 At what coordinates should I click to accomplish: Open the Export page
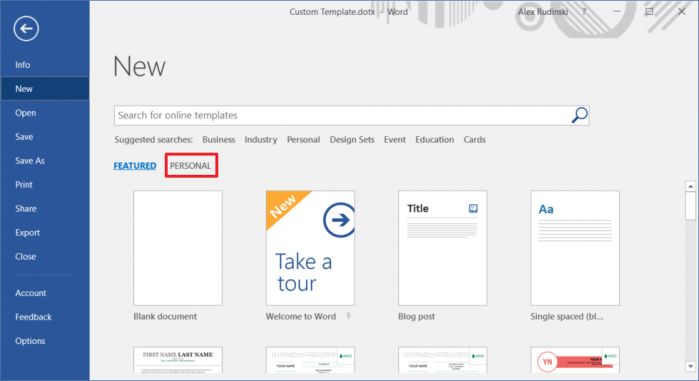pyautogui.click(x=45, y=233)
